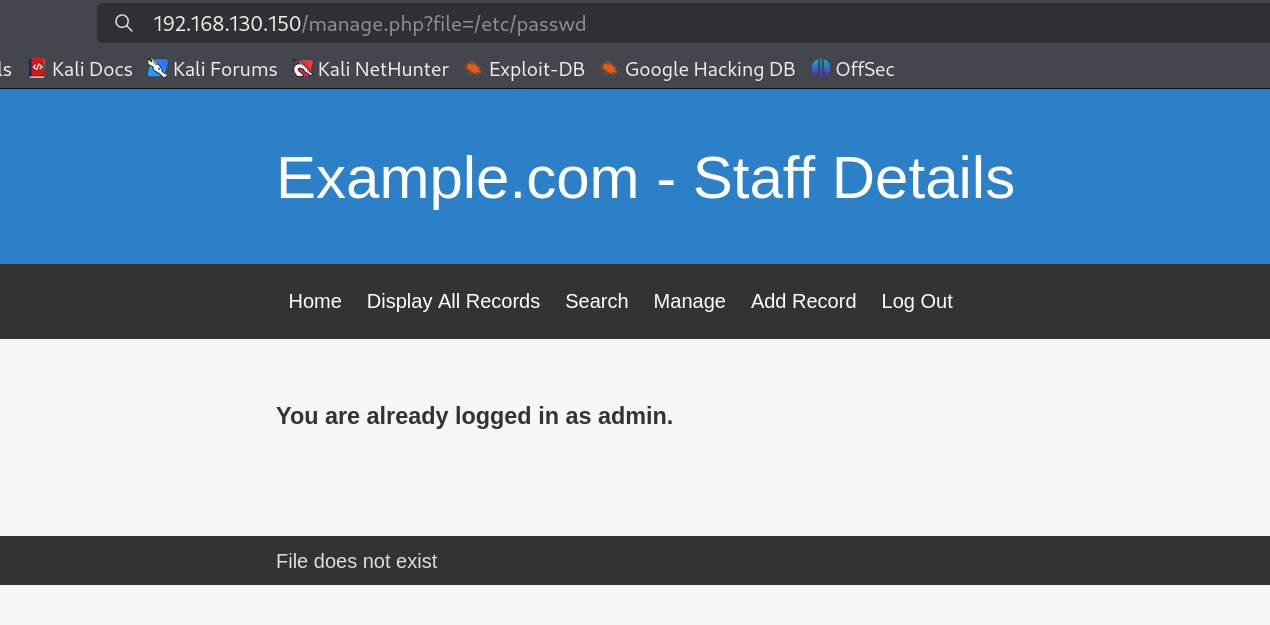Click the 'You are already logged in' message
The image size is (1270, 625).
tap(474, 416)
